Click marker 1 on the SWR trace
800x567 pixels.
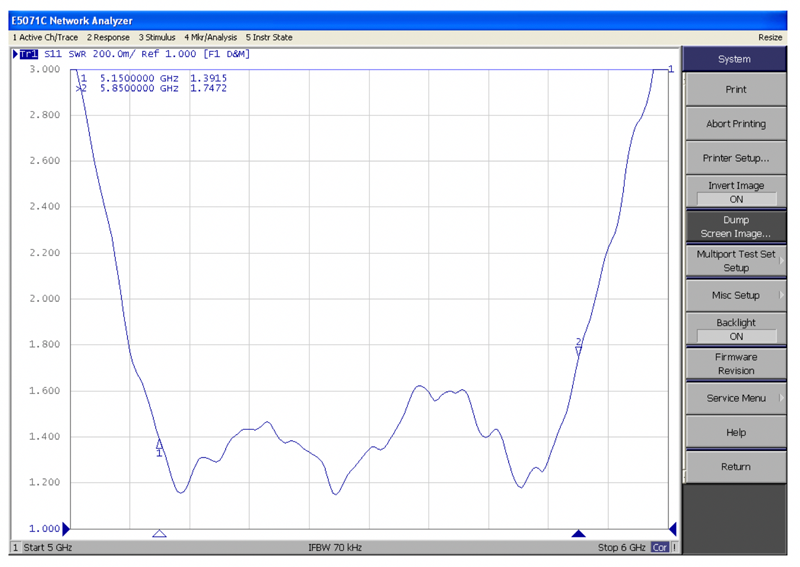[x=159, y=444]
